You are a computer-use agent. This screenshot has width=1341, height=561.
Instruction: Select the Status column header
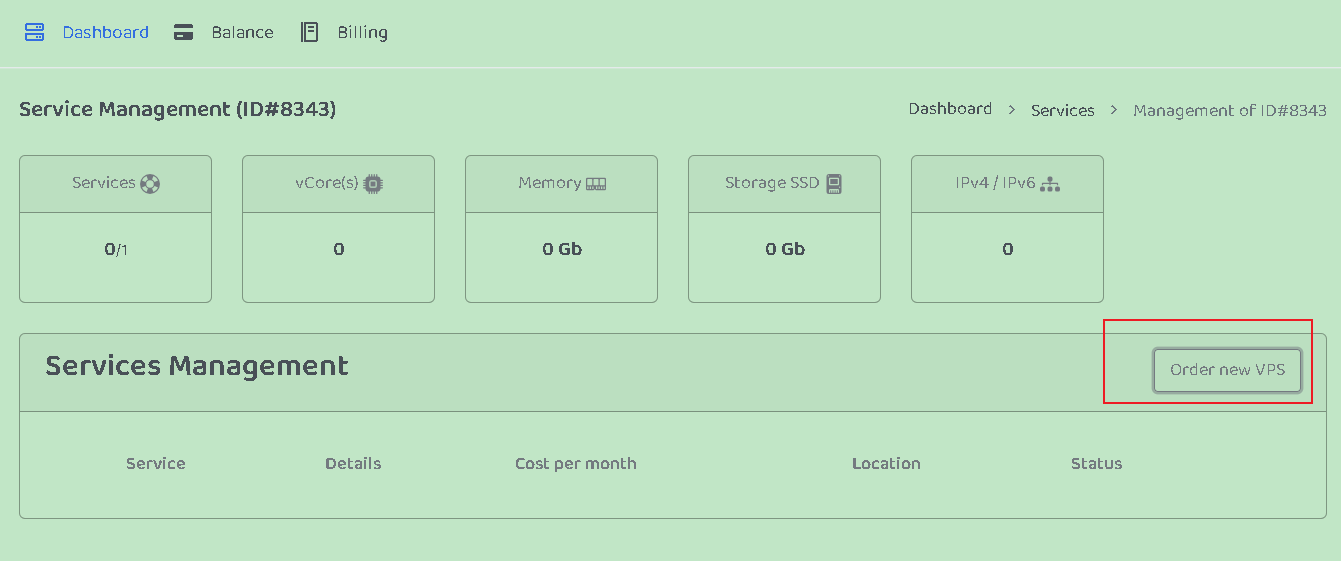point(1096,463)
